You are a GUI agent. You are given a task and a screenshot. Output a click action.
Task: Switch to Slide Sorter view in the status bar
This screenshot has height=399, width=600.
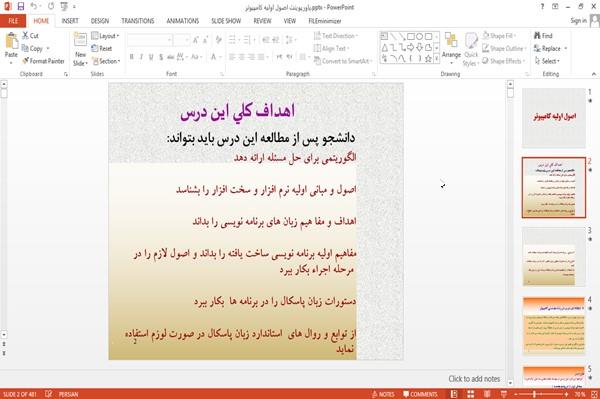(470, 394)
